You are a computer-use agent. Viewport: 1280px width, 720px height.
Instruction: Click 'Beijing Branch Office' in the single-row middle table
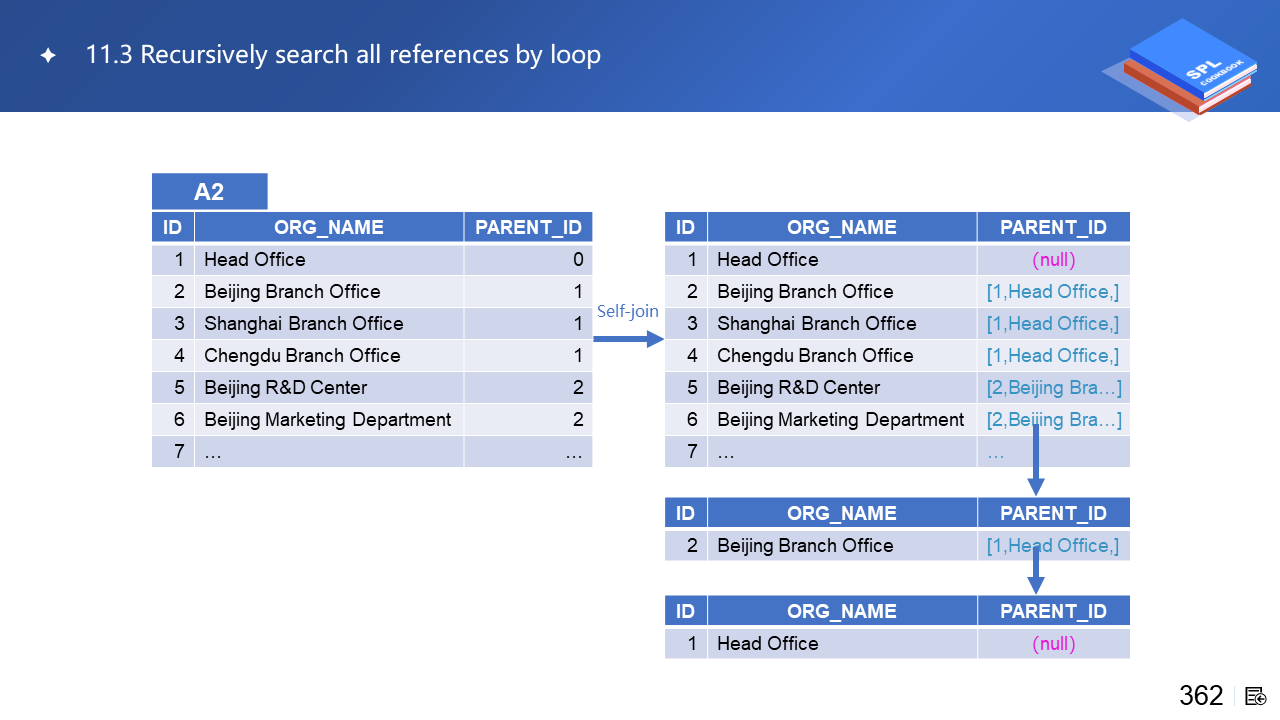804,545
